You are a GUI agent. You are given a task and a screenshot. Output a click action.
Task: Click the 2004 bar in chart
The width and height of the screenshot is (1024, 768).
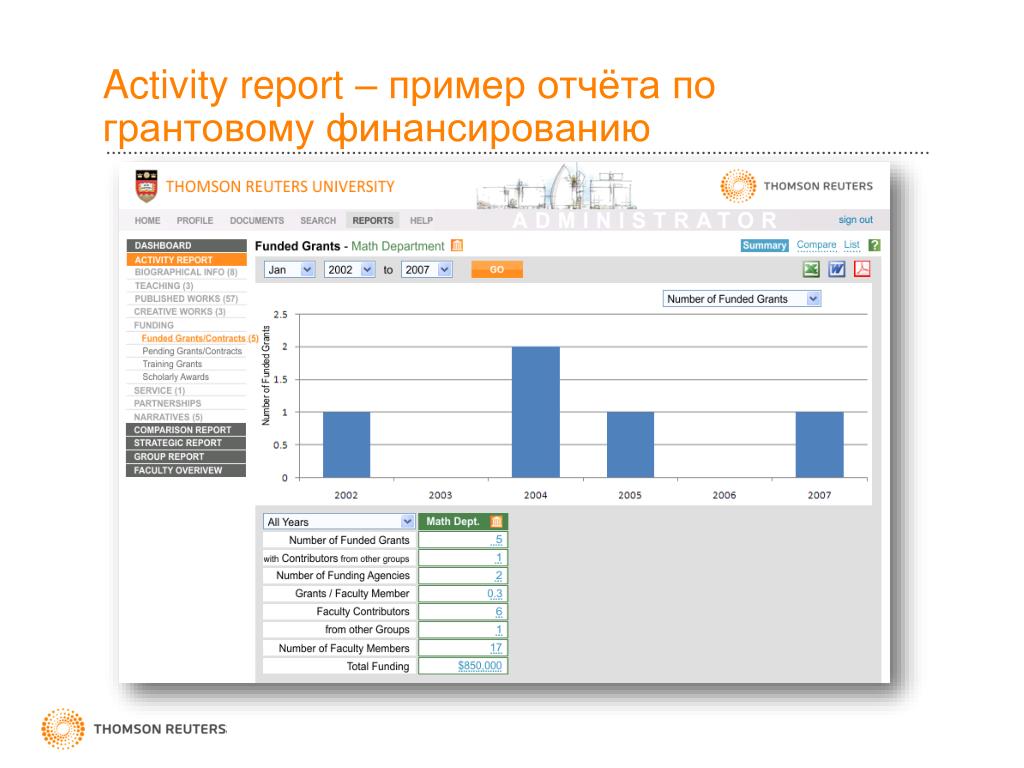536,412
